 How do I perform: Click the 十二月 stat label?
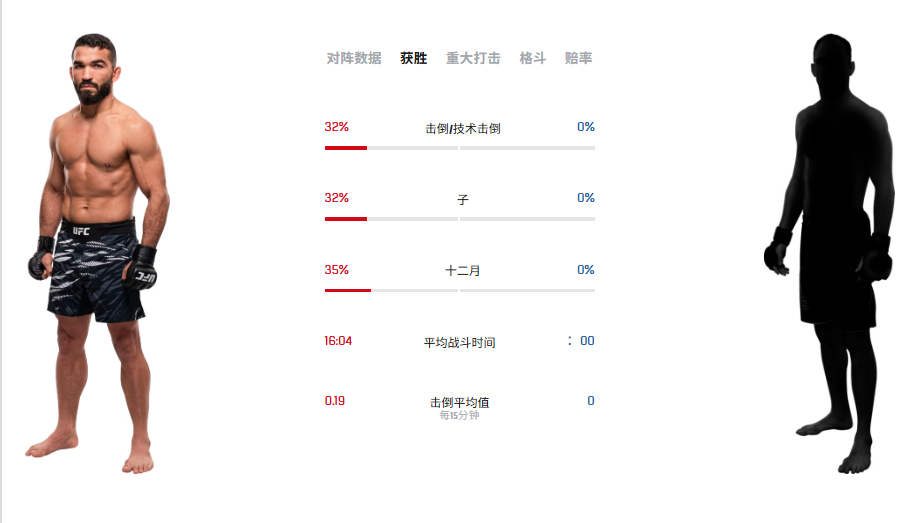[462, 271]
